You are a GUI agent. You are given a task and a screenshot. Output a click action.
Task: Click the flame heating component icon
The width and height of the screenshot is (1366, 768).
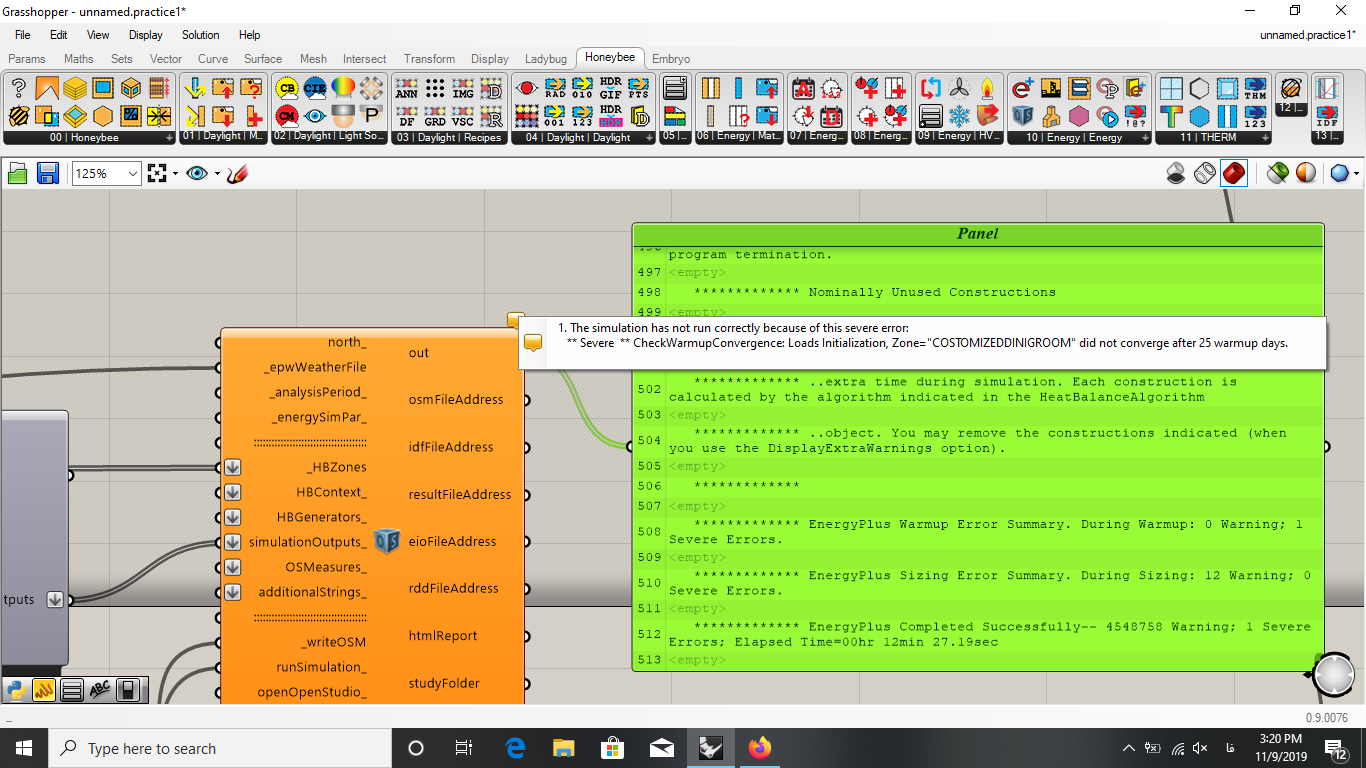(x=988, y=88)
